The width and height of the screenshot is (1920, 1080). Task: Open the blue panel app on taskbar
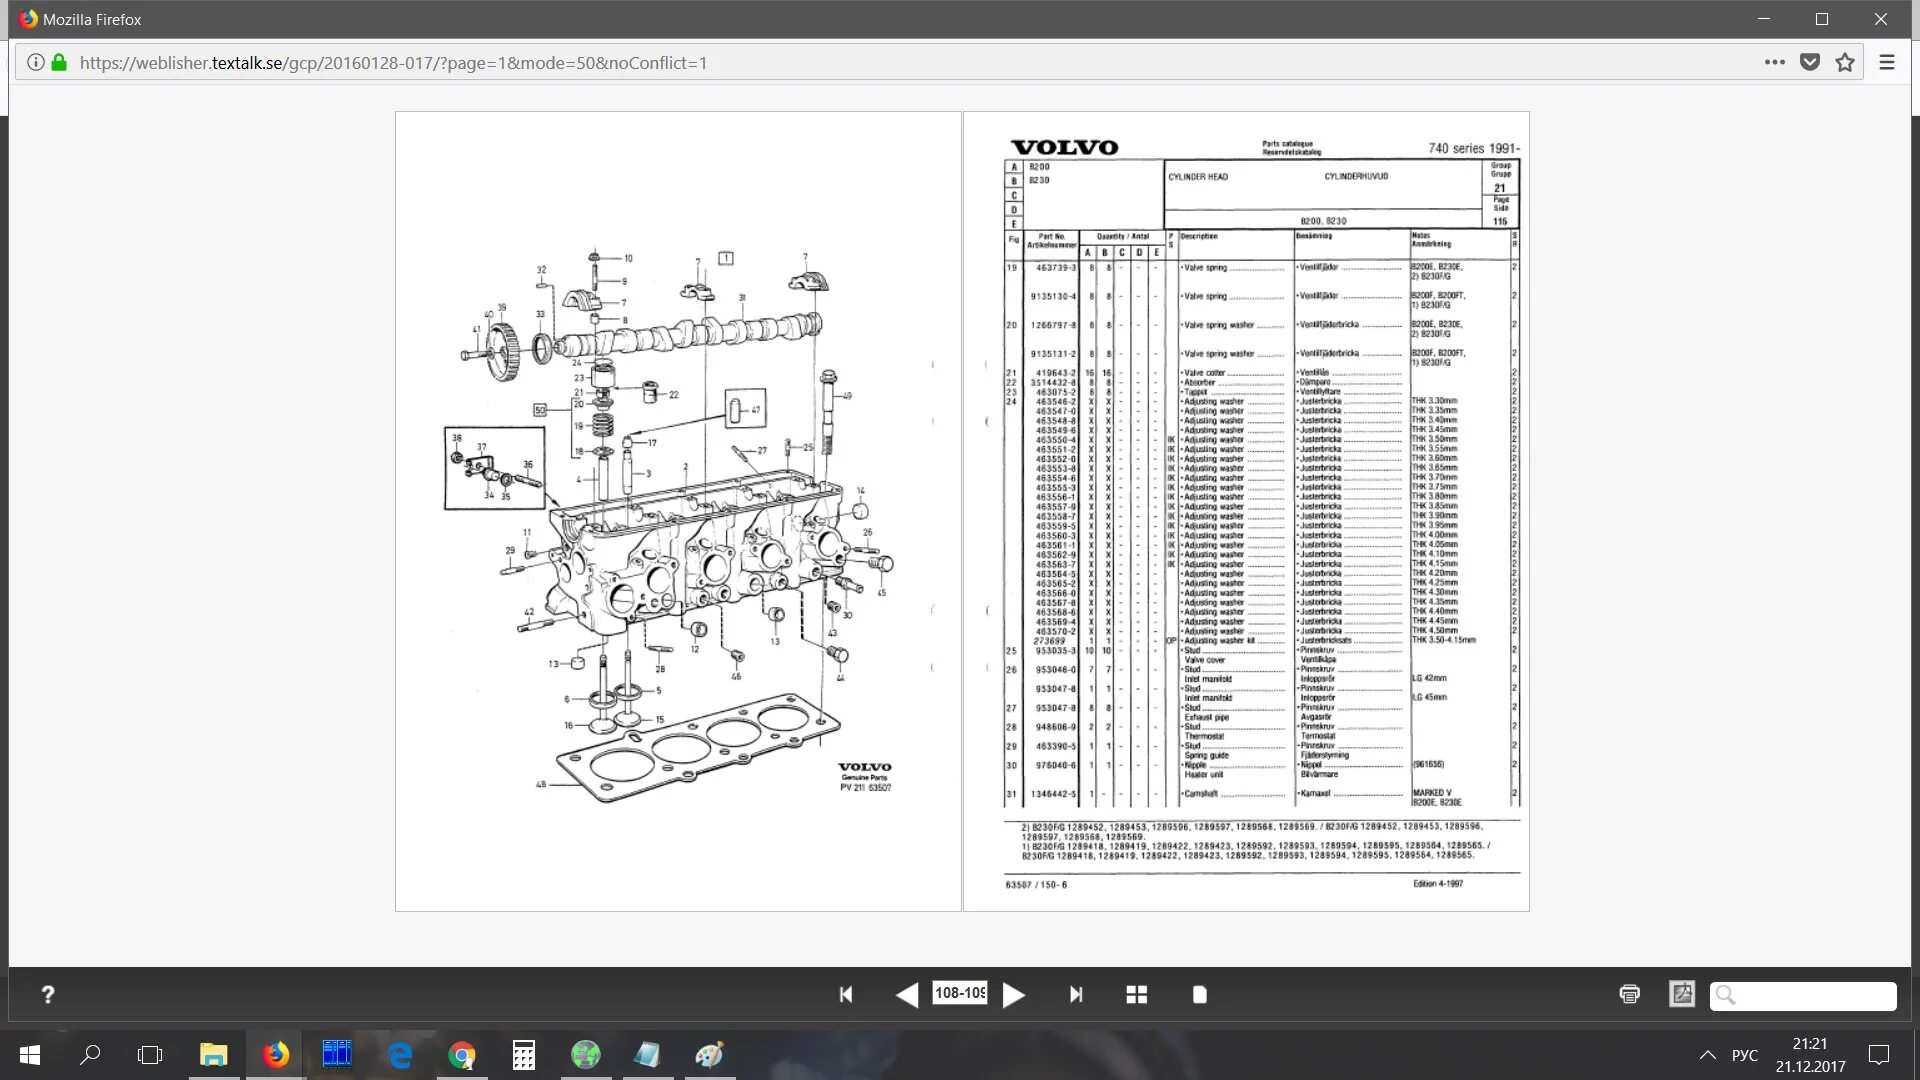pyautogui.click(x=337, y=1055)
